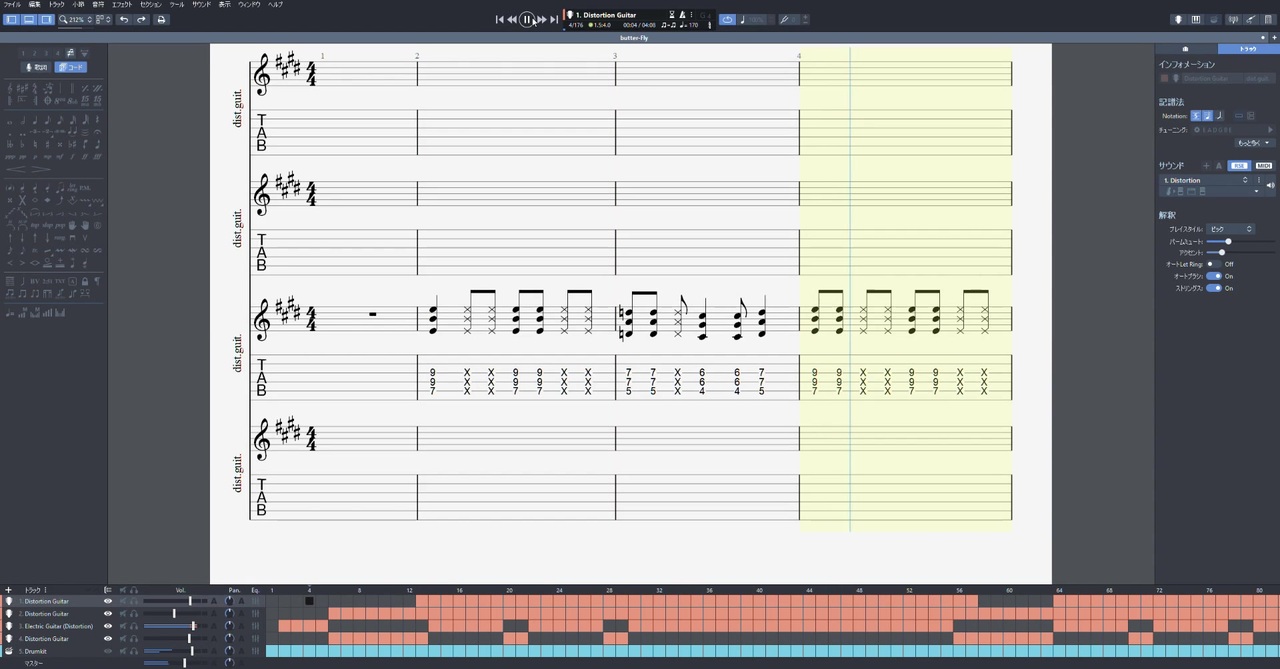The width and height of the screenshot is (1280, 669).
Task: Click the butter-Fly document tab
Action: [x=632, y=38]
